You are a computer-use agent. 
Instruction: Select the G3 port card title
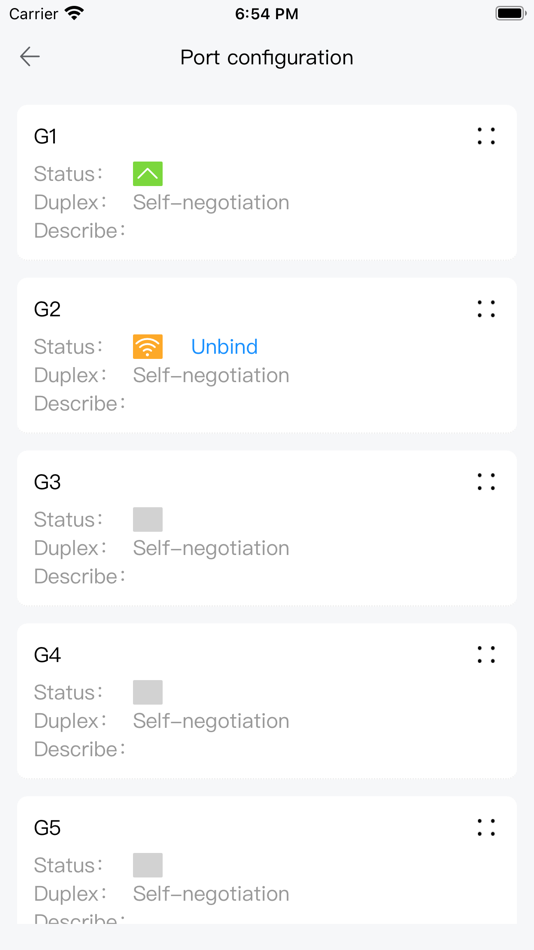click(47, 482)
